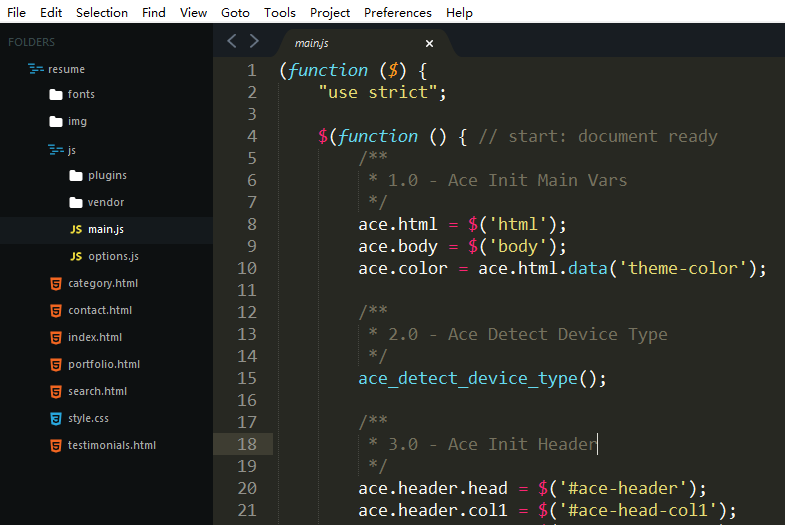Screen dimensions: 785x525
Task: Open the Help menu
Action: (x=459, y=13)
